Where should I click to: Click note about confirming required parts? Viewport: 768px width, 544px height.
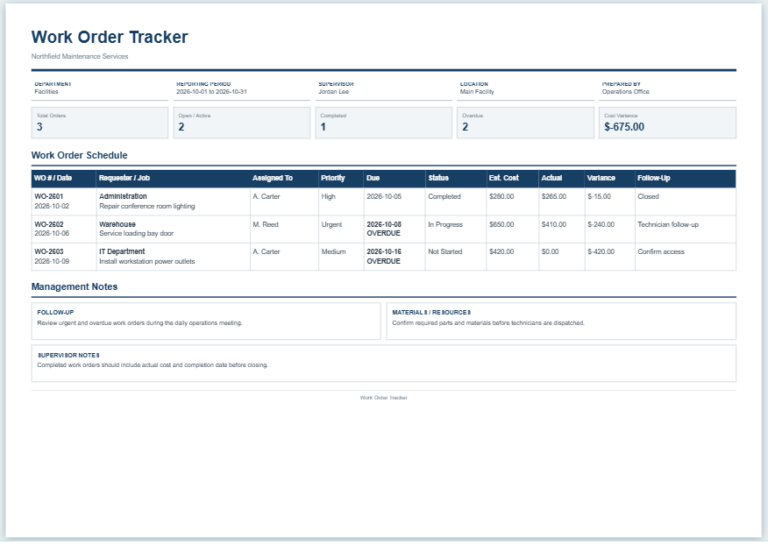(x=488, y=323)
